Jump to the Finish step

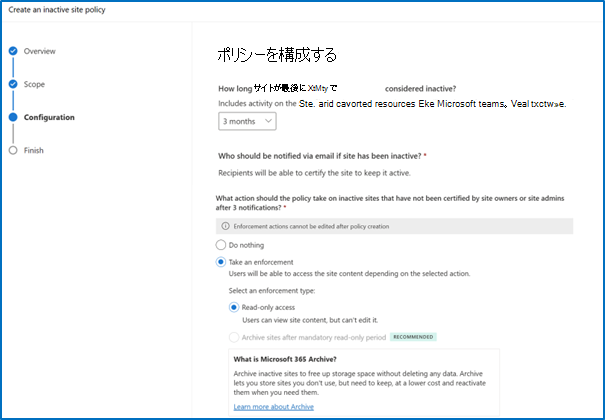point(34,150)
